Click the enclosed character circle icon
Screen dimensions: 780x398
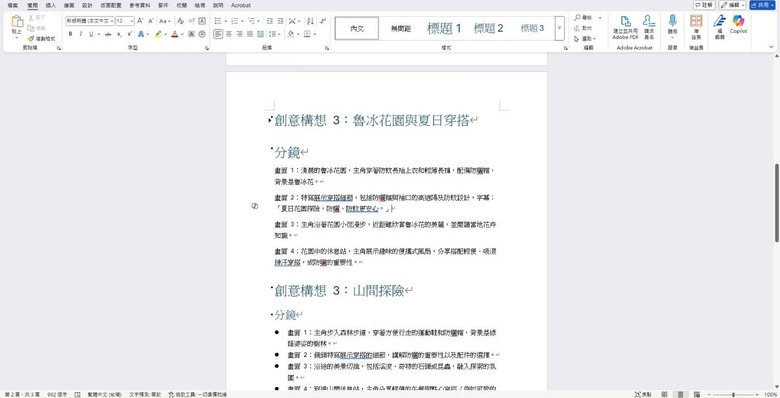(202, 34)
